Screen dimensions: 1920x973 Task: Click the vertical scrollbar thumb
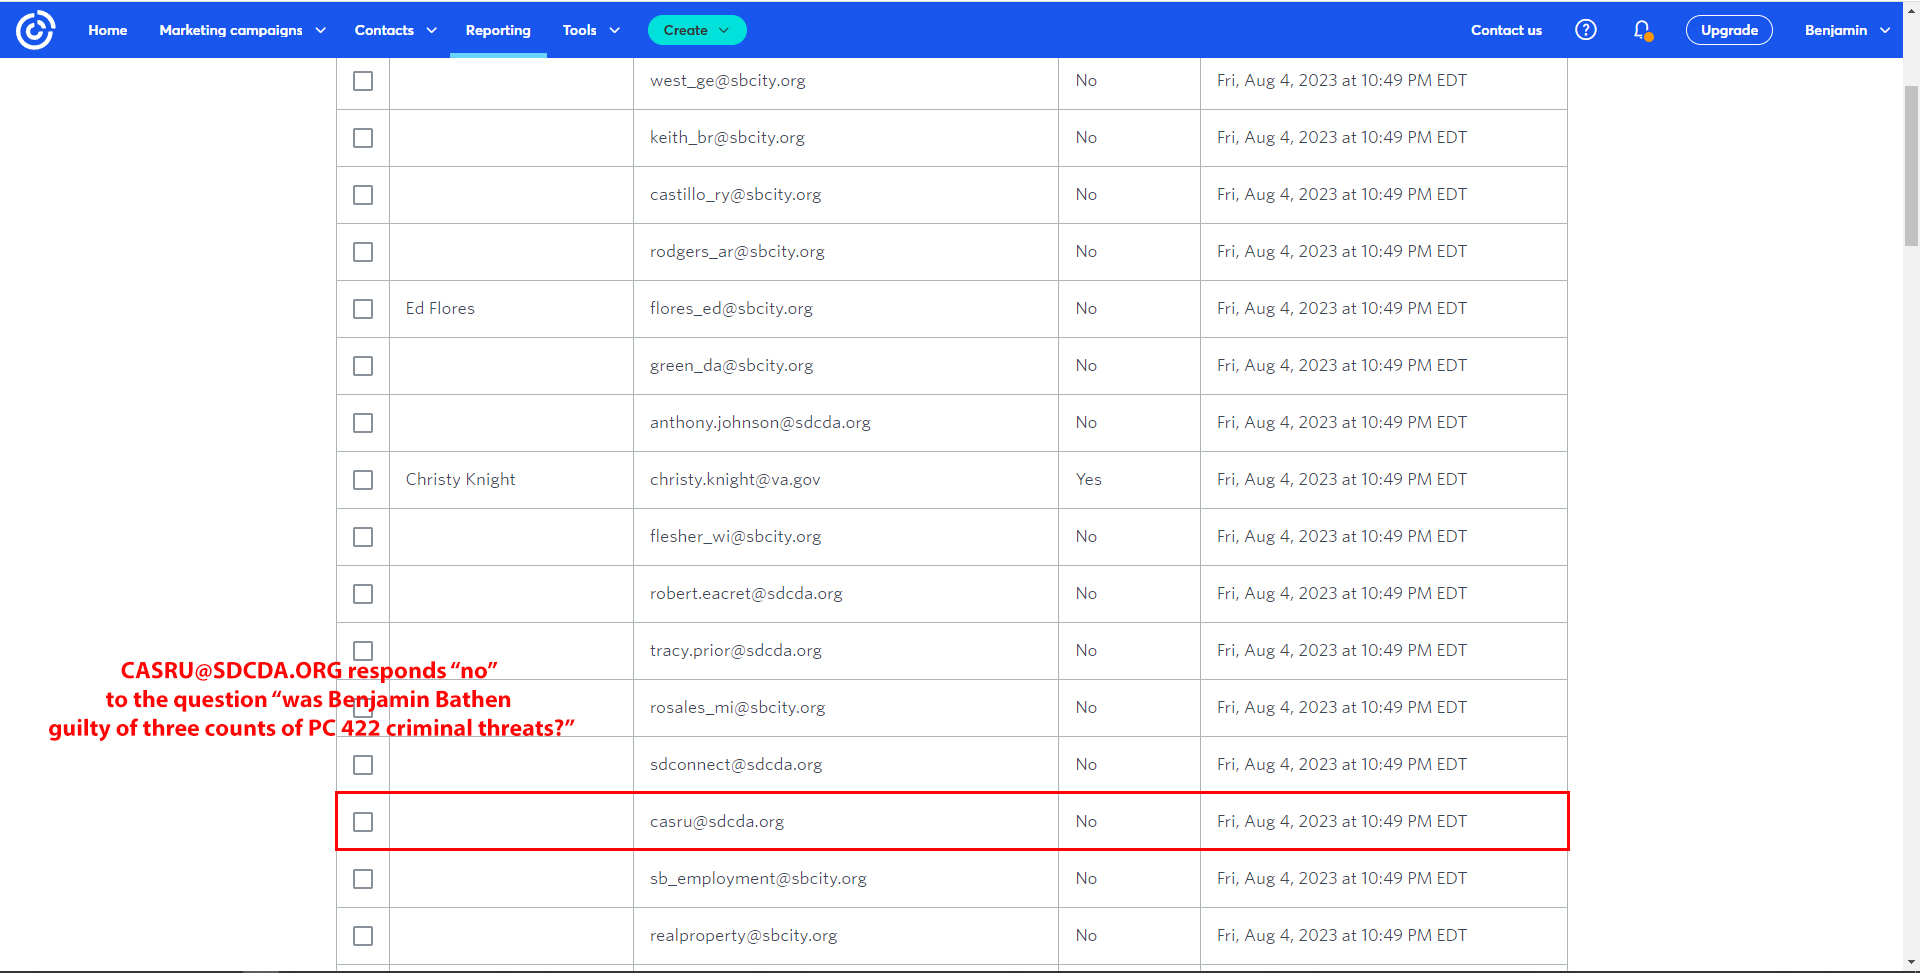1911,165
